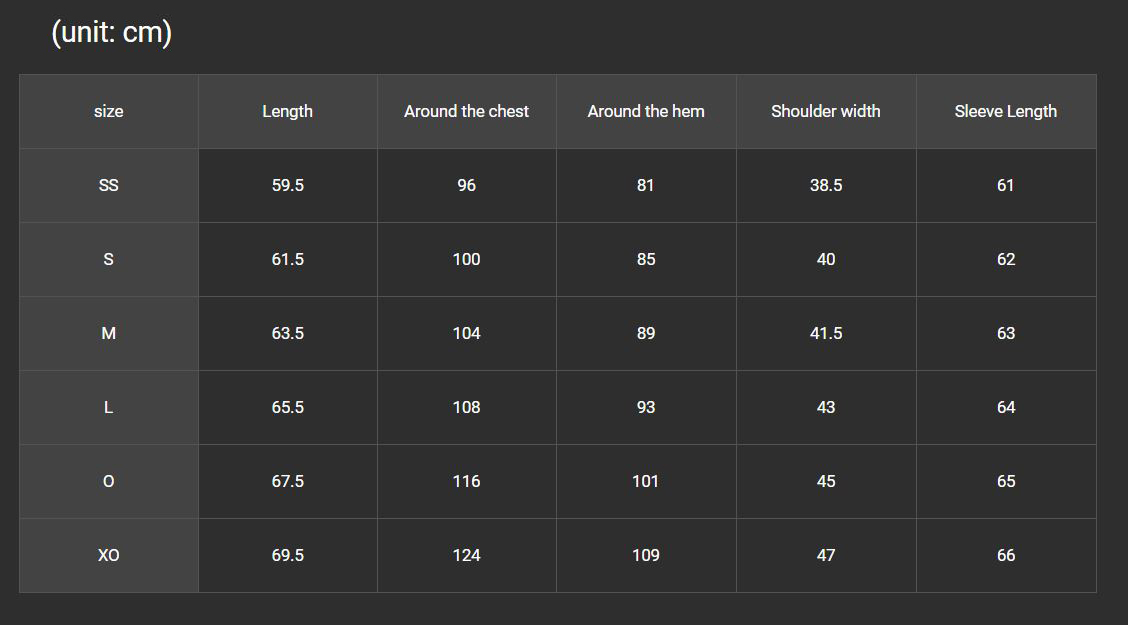The width and height of the screenshot is (1128, 625).
Task: Click the O size row label
Action: coord(109,482)
